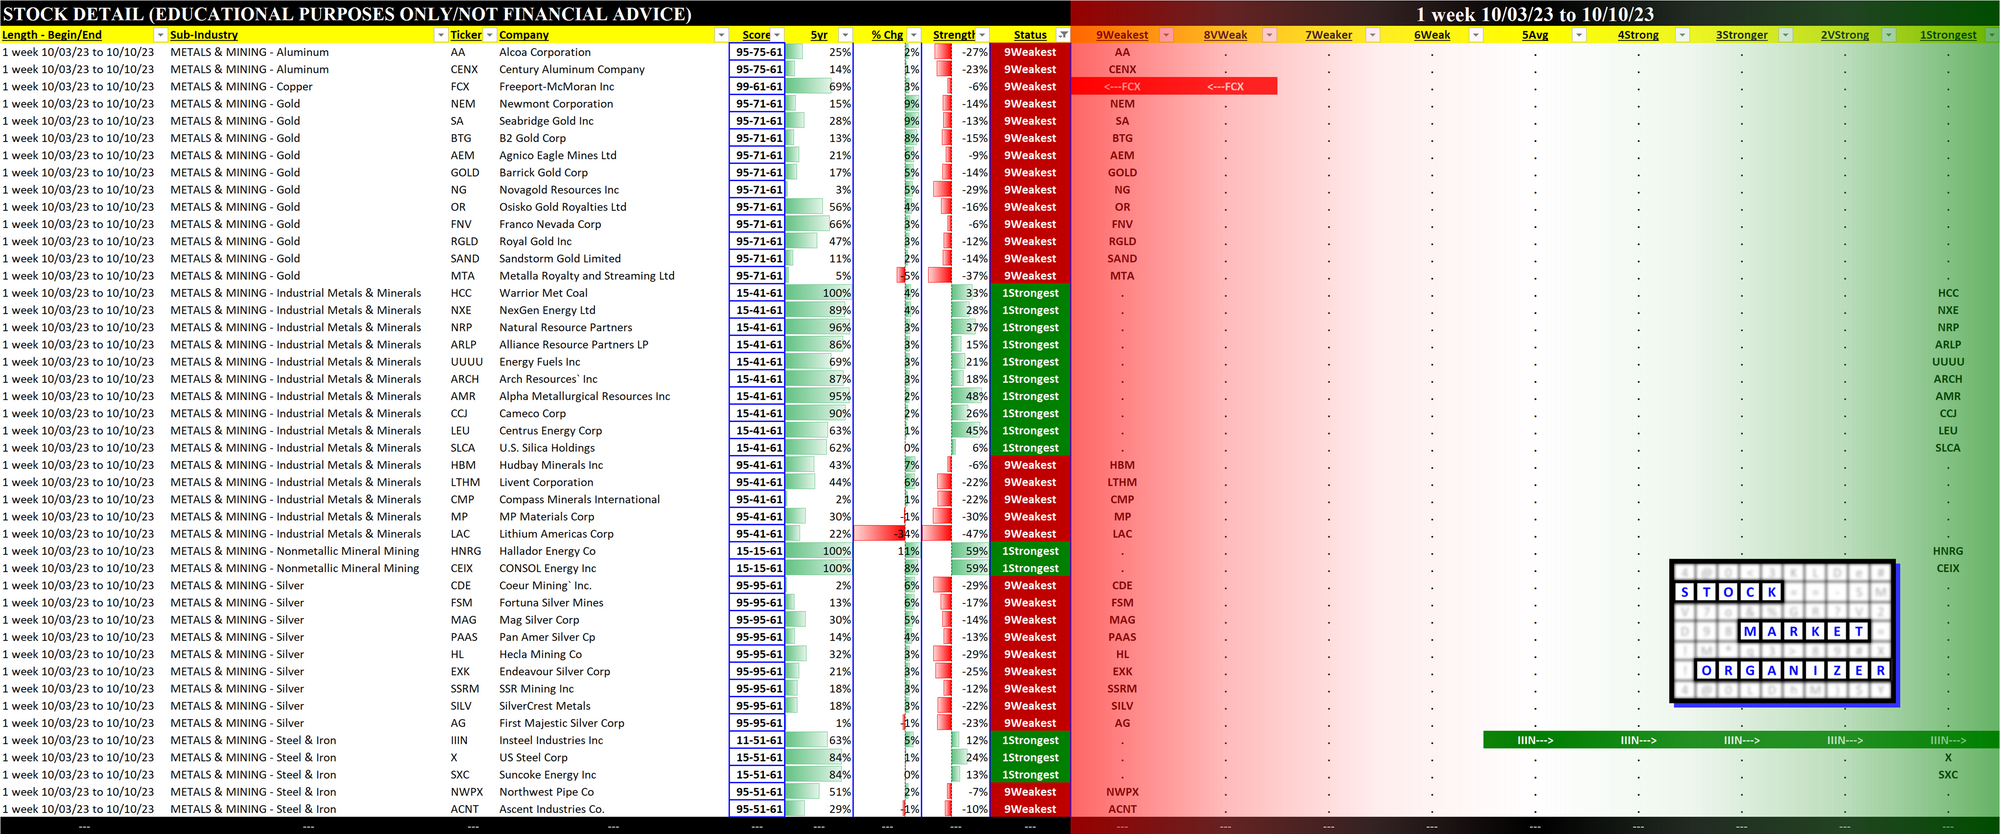Open the Sub-Industry filter dropdown arrow
The width and height of the screenshot is (2000, 834).
[441, 35]
